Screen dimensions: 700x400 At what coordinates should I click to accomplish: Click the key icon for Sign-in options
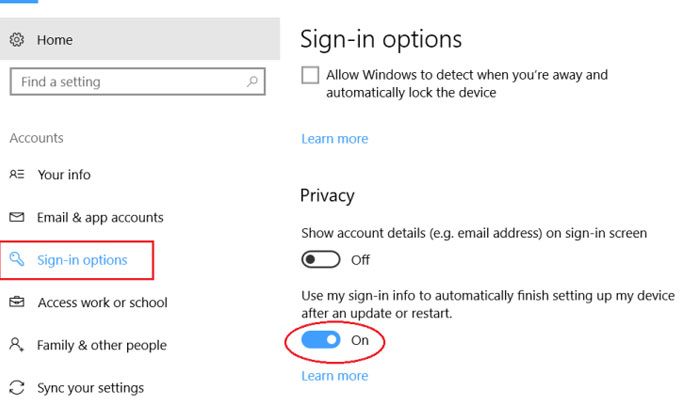(17, 260)
